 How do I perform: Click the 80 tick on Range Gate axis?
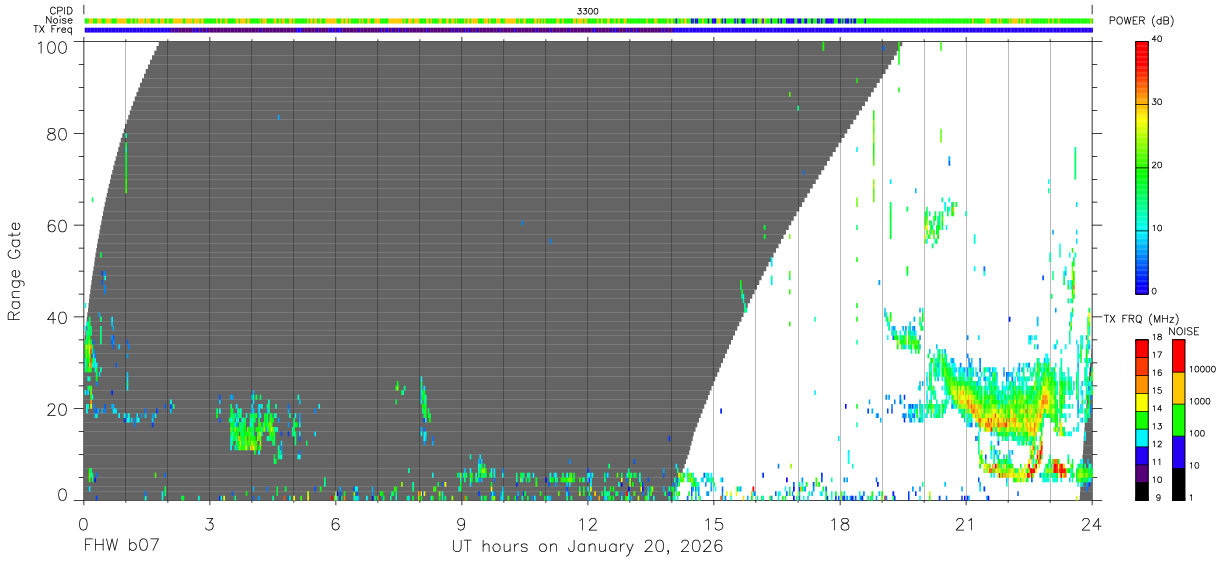[59, 134]
